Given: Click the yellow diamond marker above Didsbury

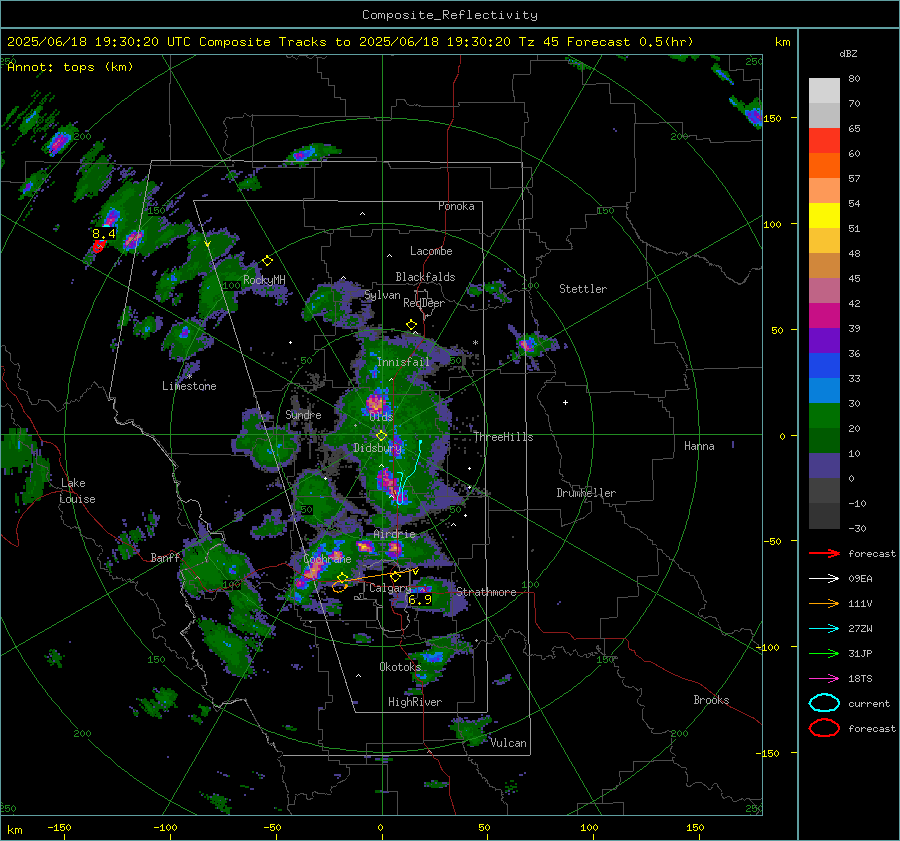Looking at the screenshot, I should [381, 436].
